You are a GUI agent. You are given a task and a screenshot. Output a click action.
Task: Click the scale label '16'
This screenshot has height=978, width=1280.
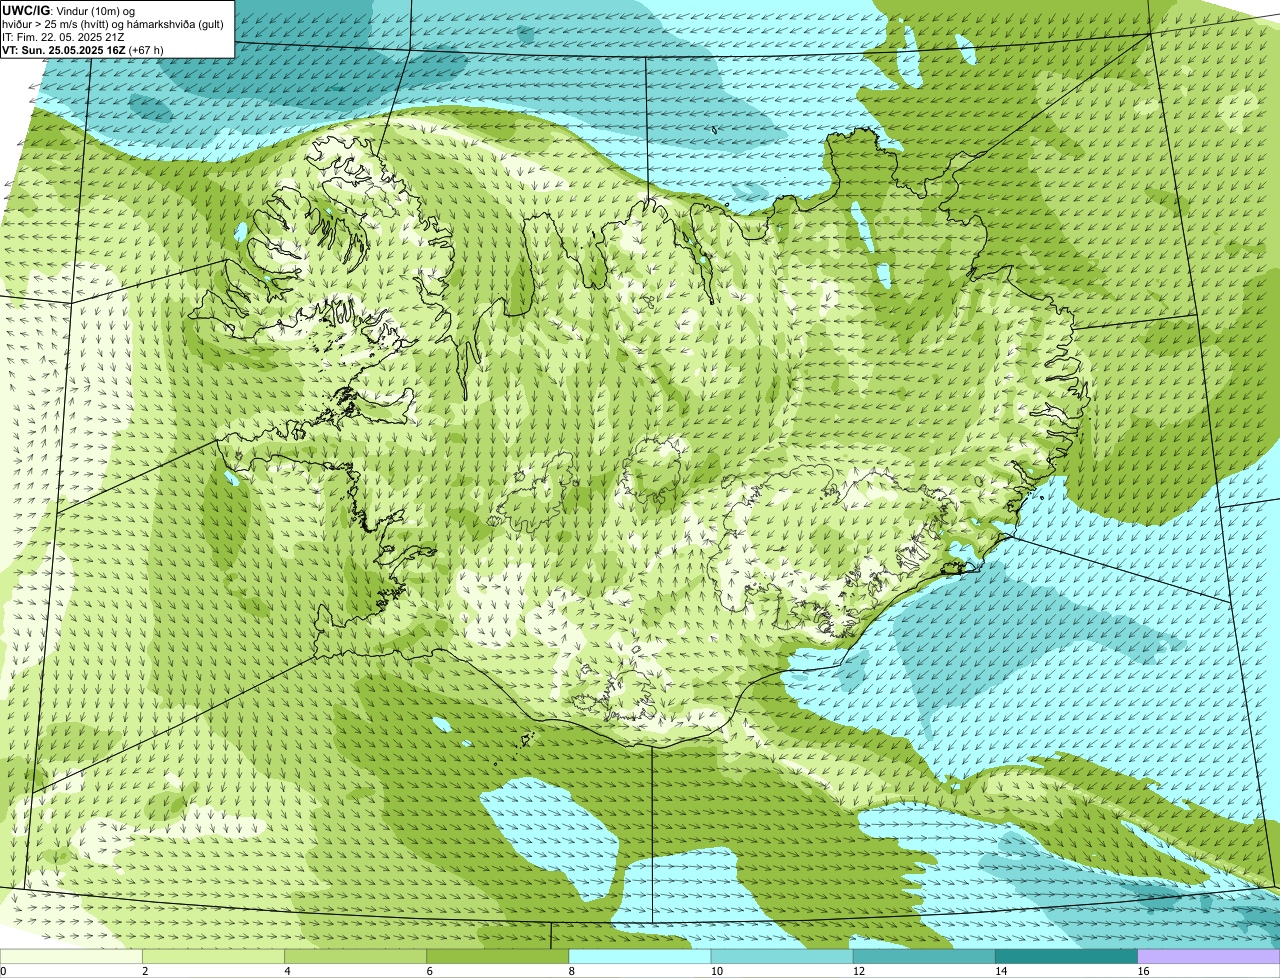pyautogui.click(x=1142, y=971)
